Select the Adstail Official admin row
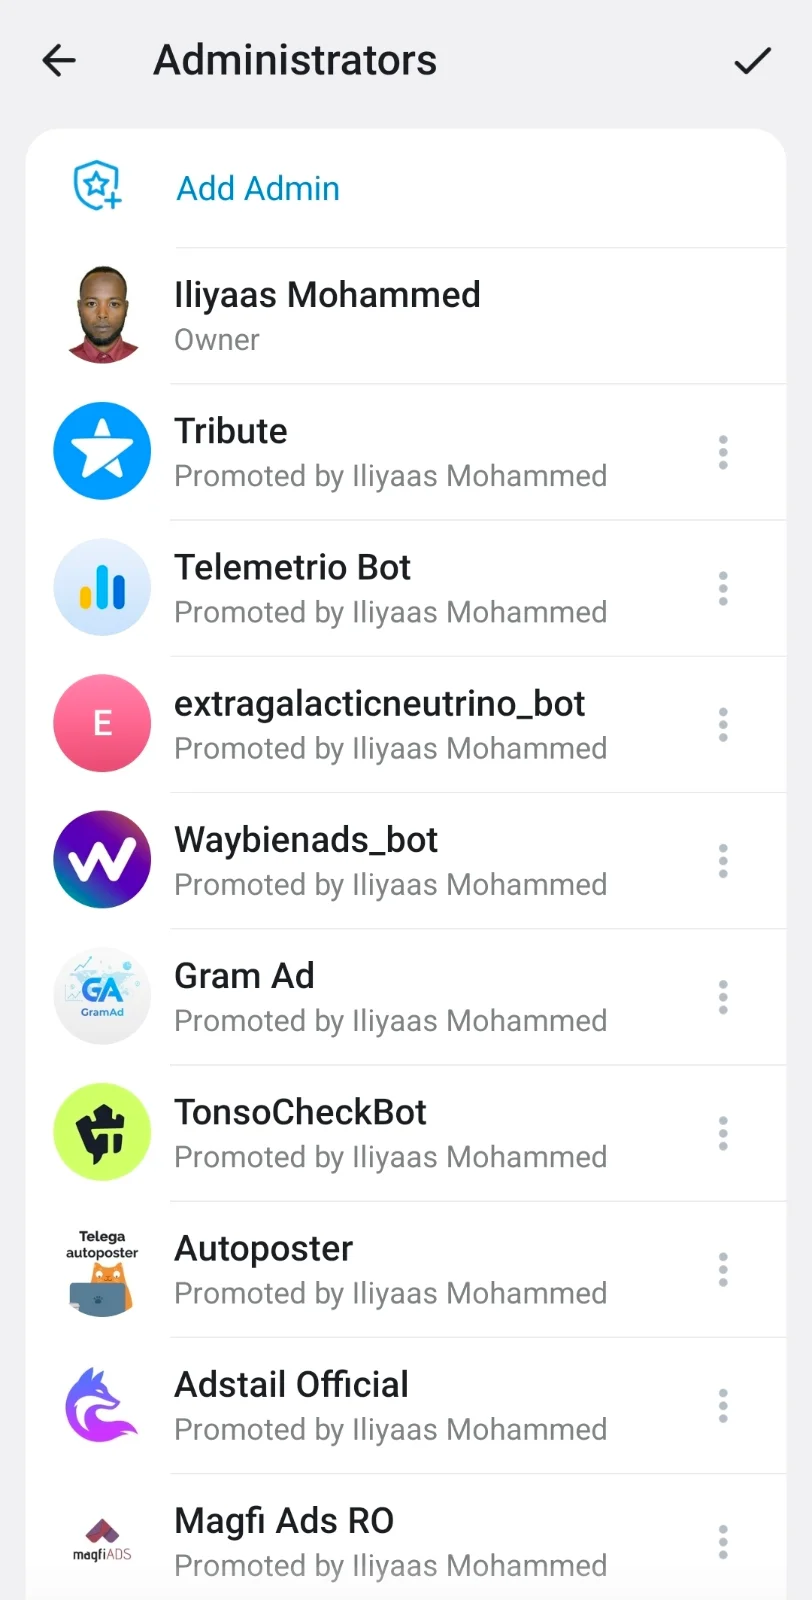Screen dimensions: 812x1600 (x=406, y=1406)
